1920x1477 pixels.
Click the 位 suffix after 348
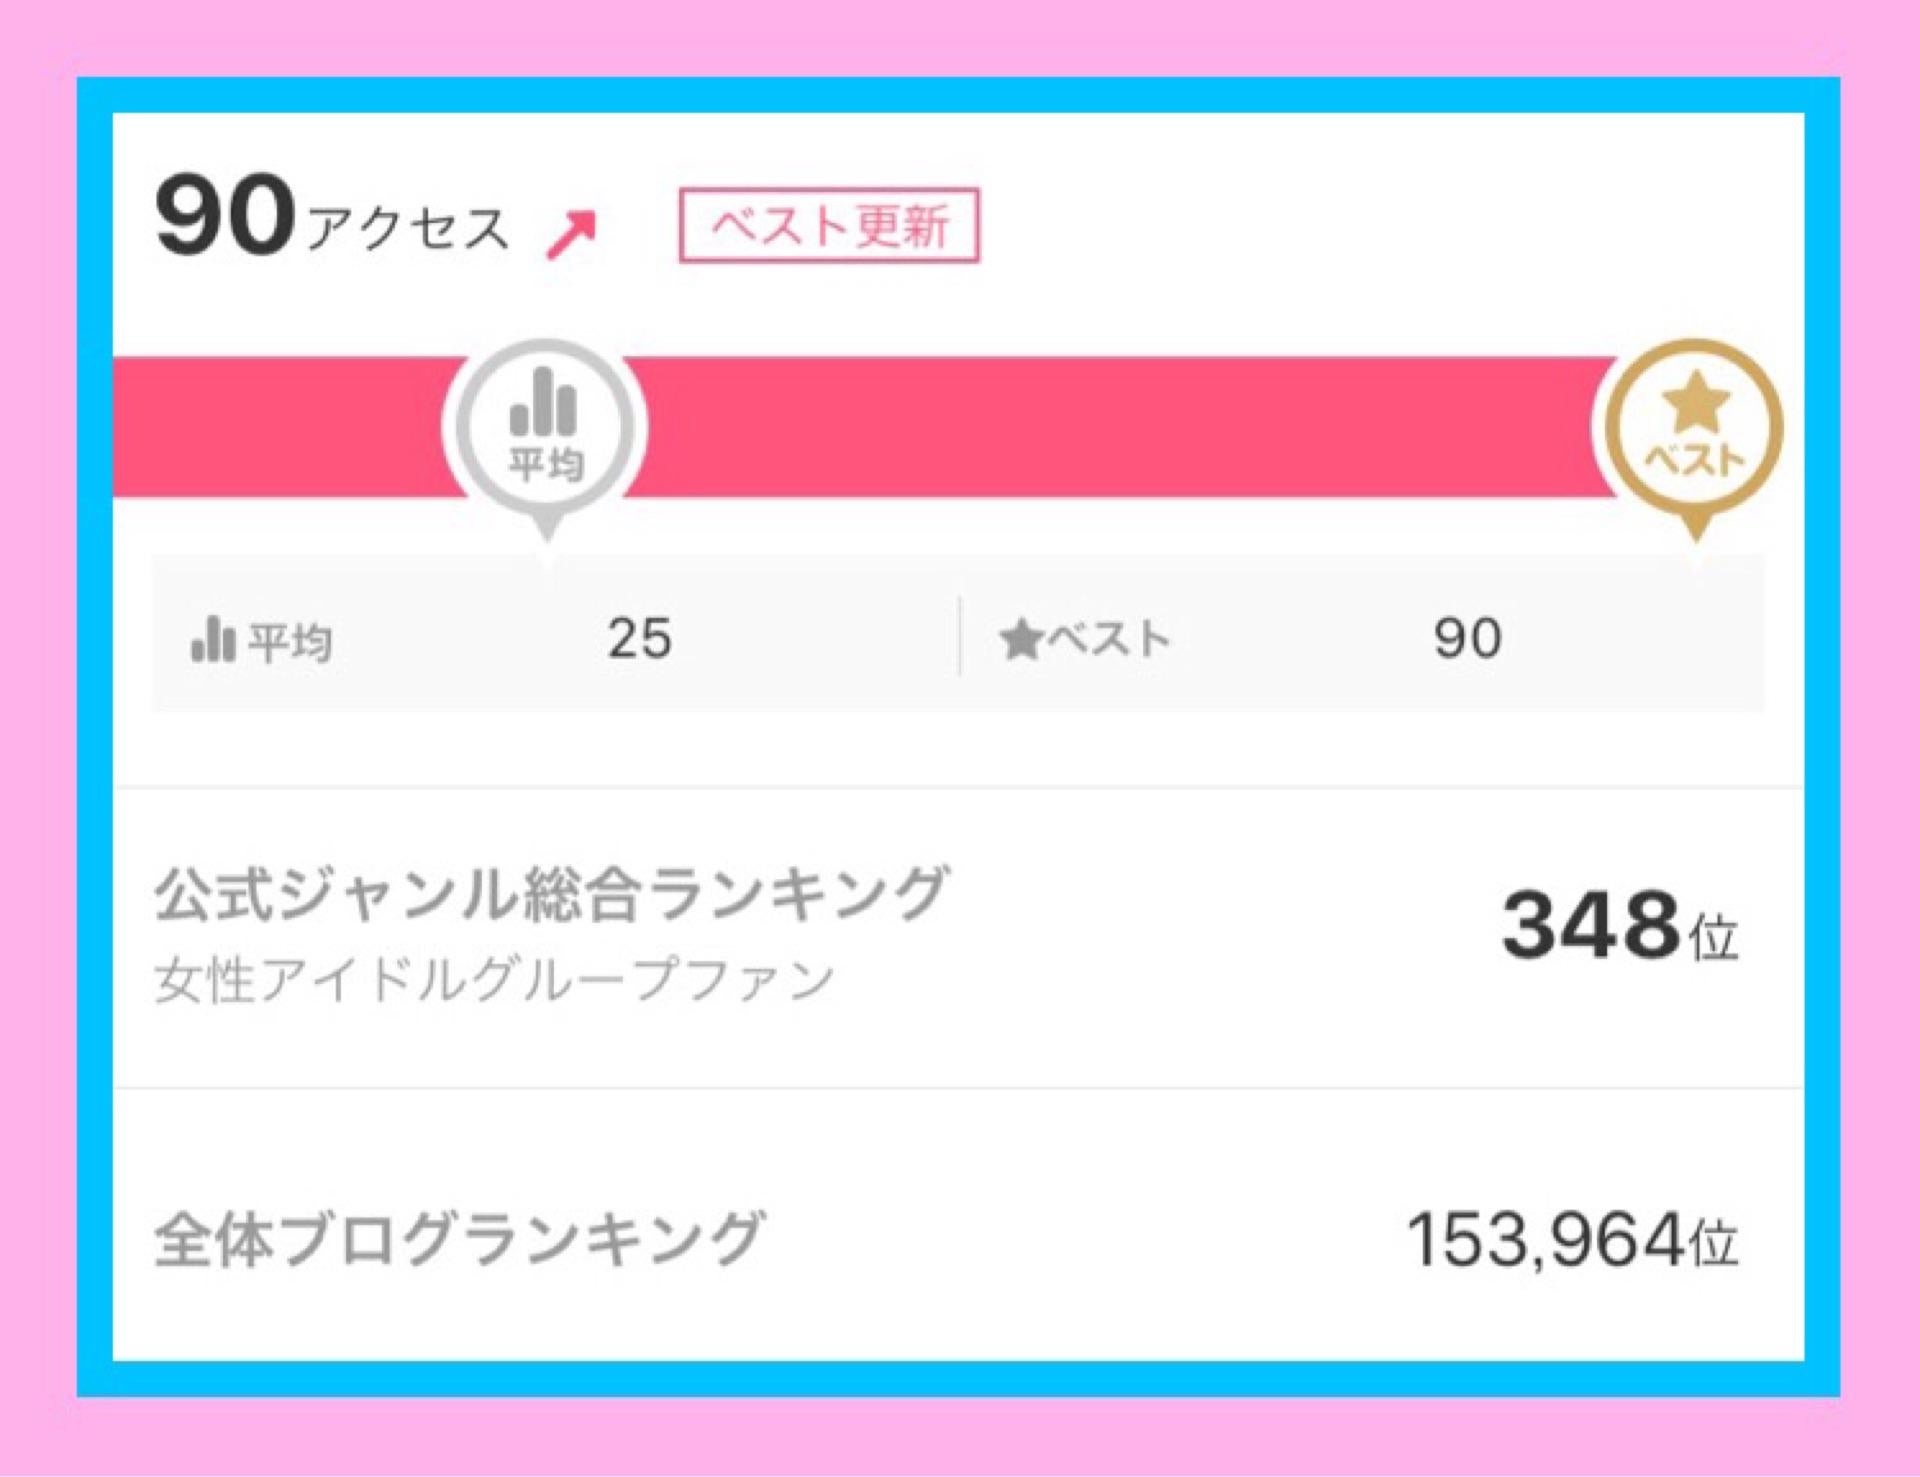(1713, 938)
